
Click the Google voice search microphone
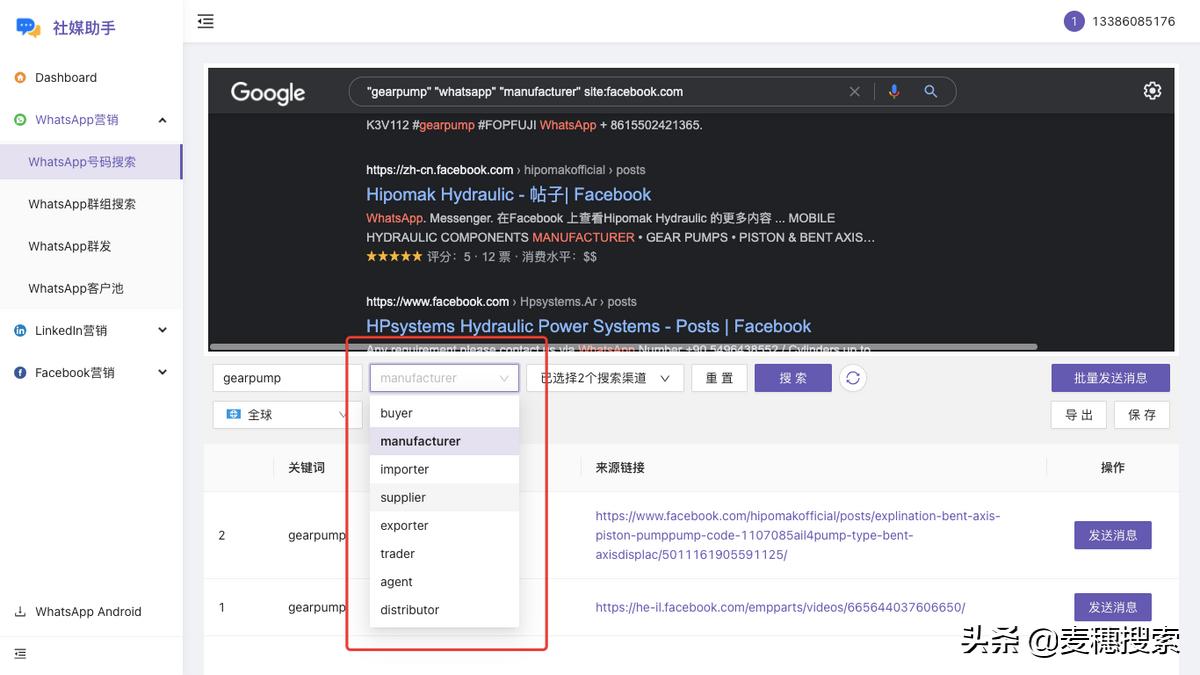click(x=894, y=91)
